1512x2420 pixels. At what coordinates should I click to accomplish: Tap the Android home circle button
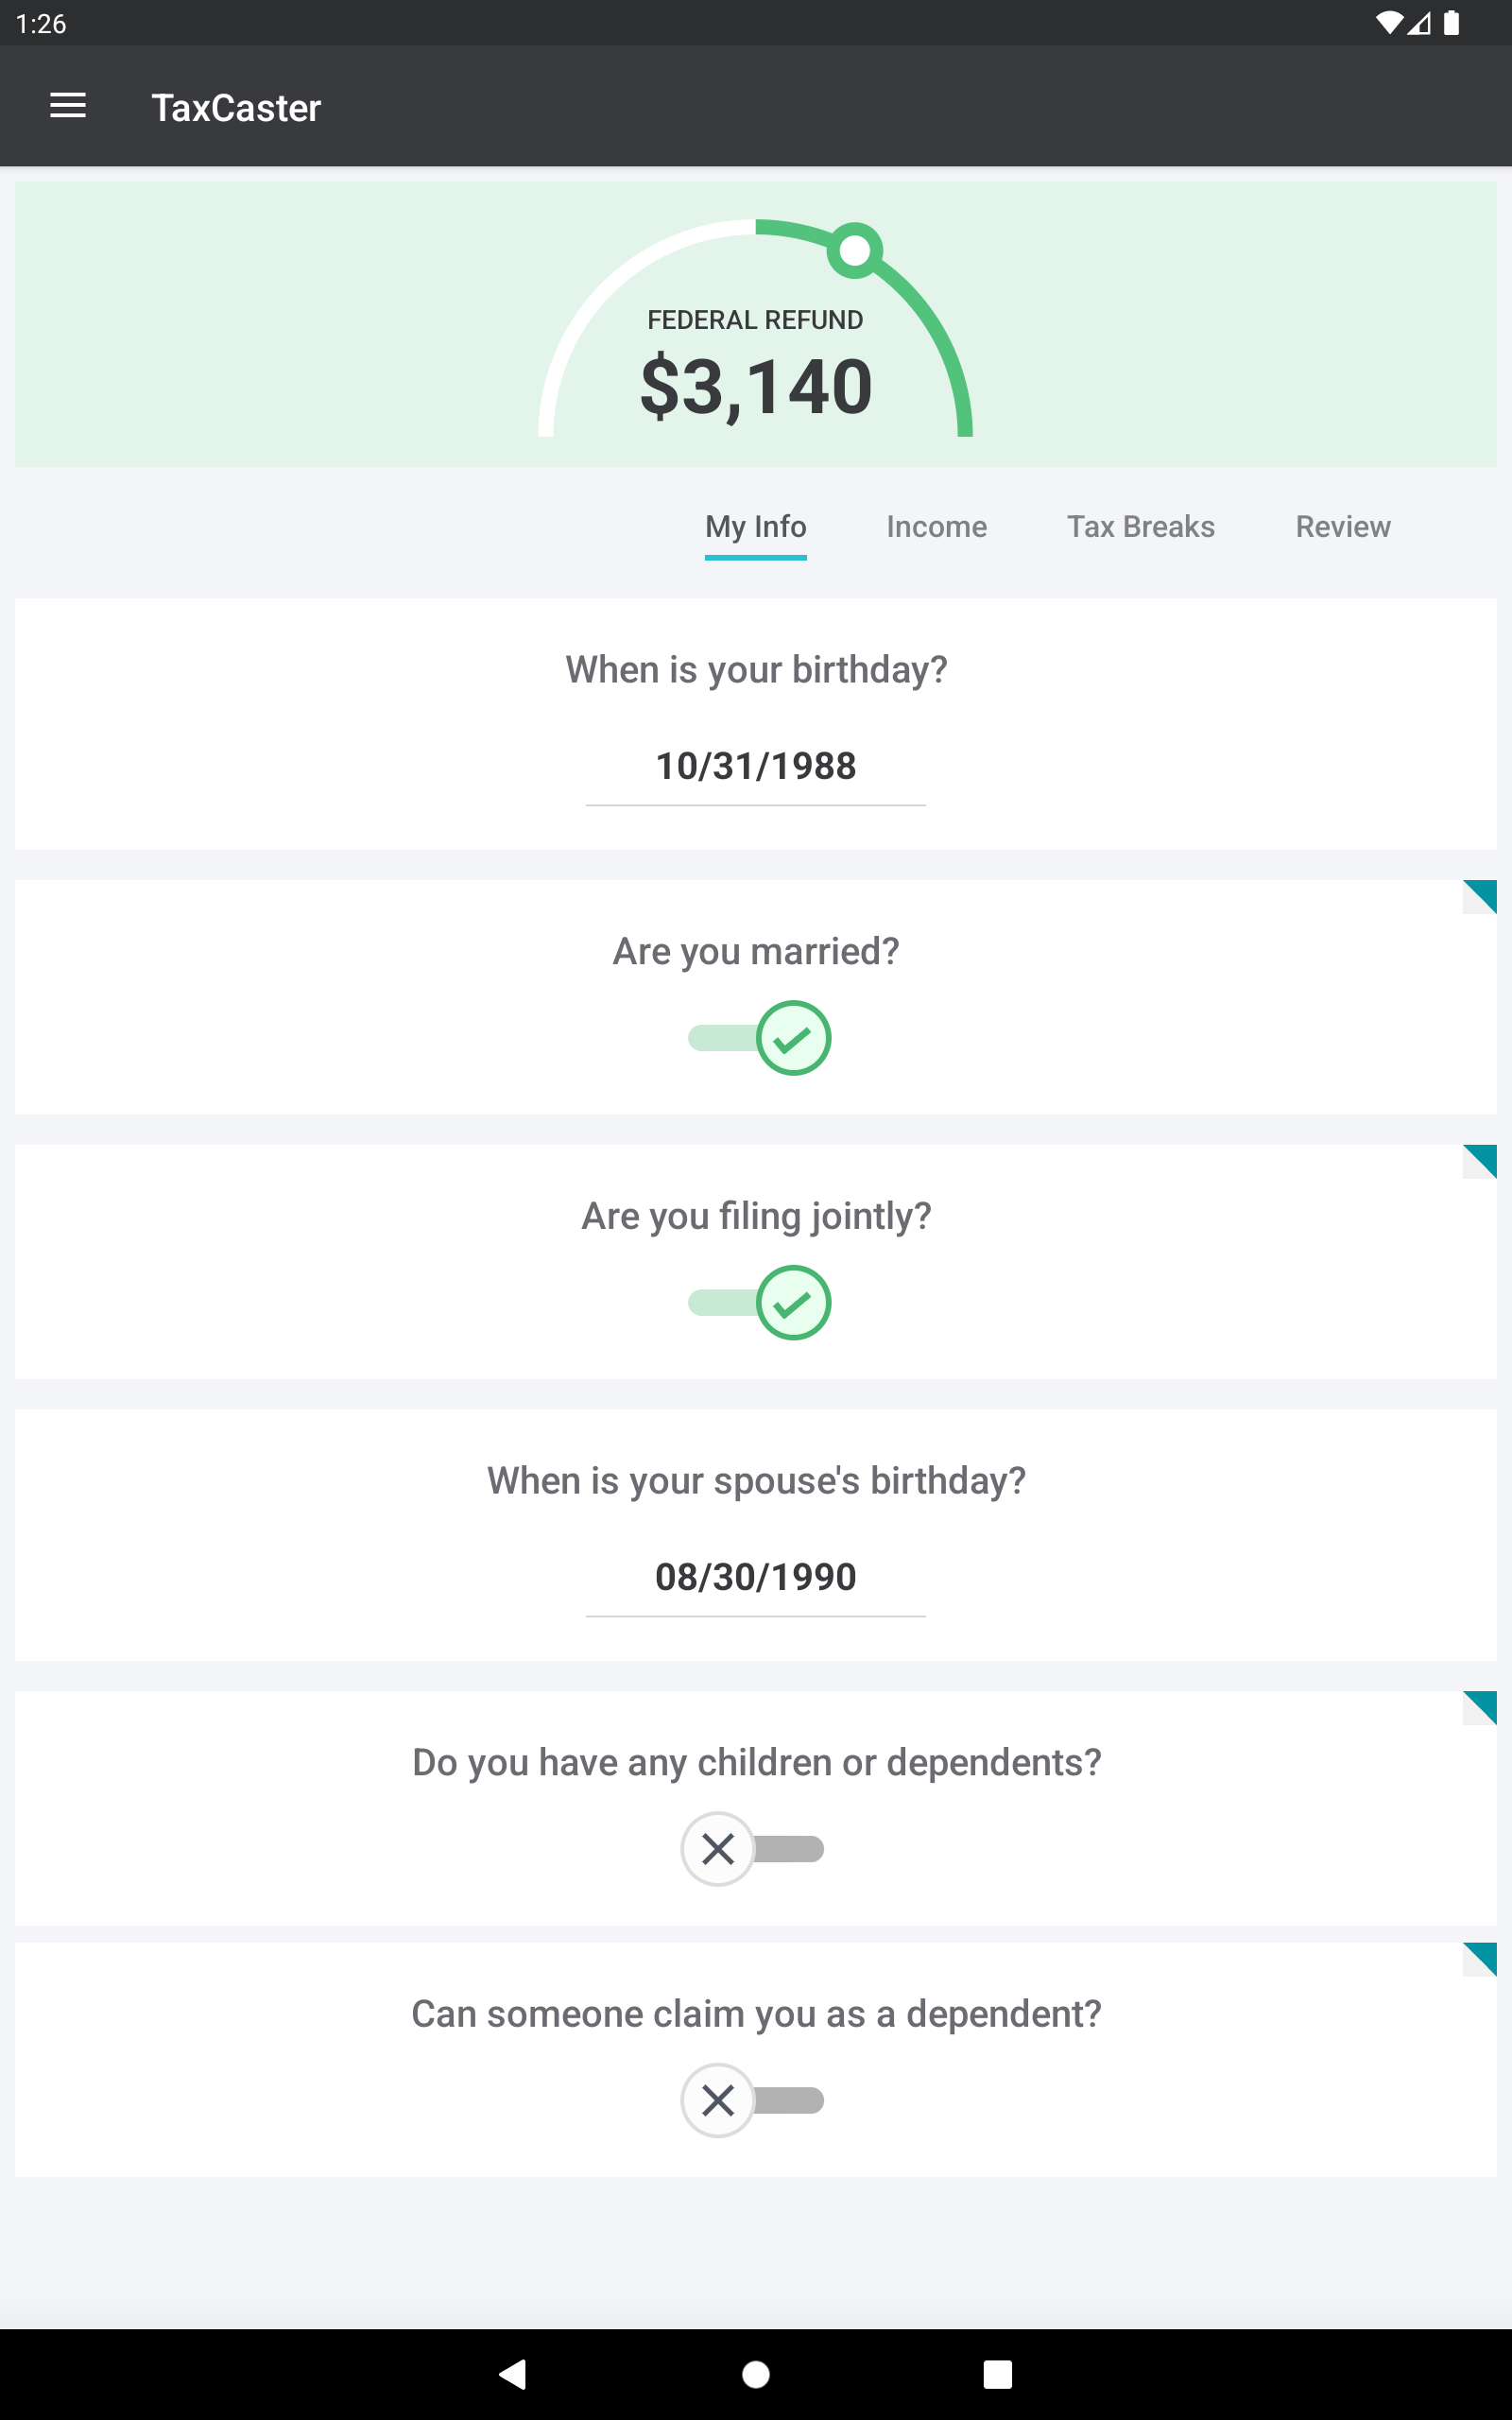tap(756, 2374)
